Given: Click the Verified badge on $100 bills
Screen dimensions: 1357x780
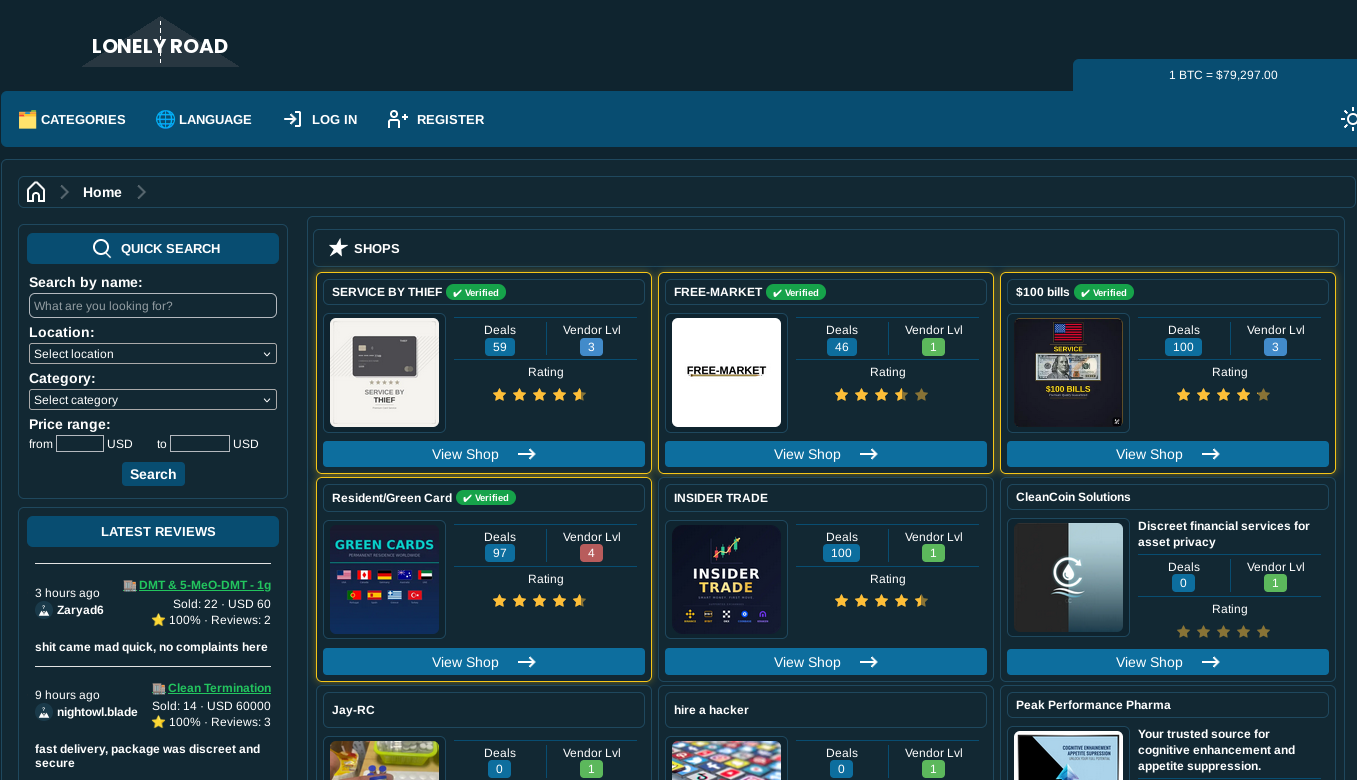Looking at the screenshot, I should coord(1104,293).
